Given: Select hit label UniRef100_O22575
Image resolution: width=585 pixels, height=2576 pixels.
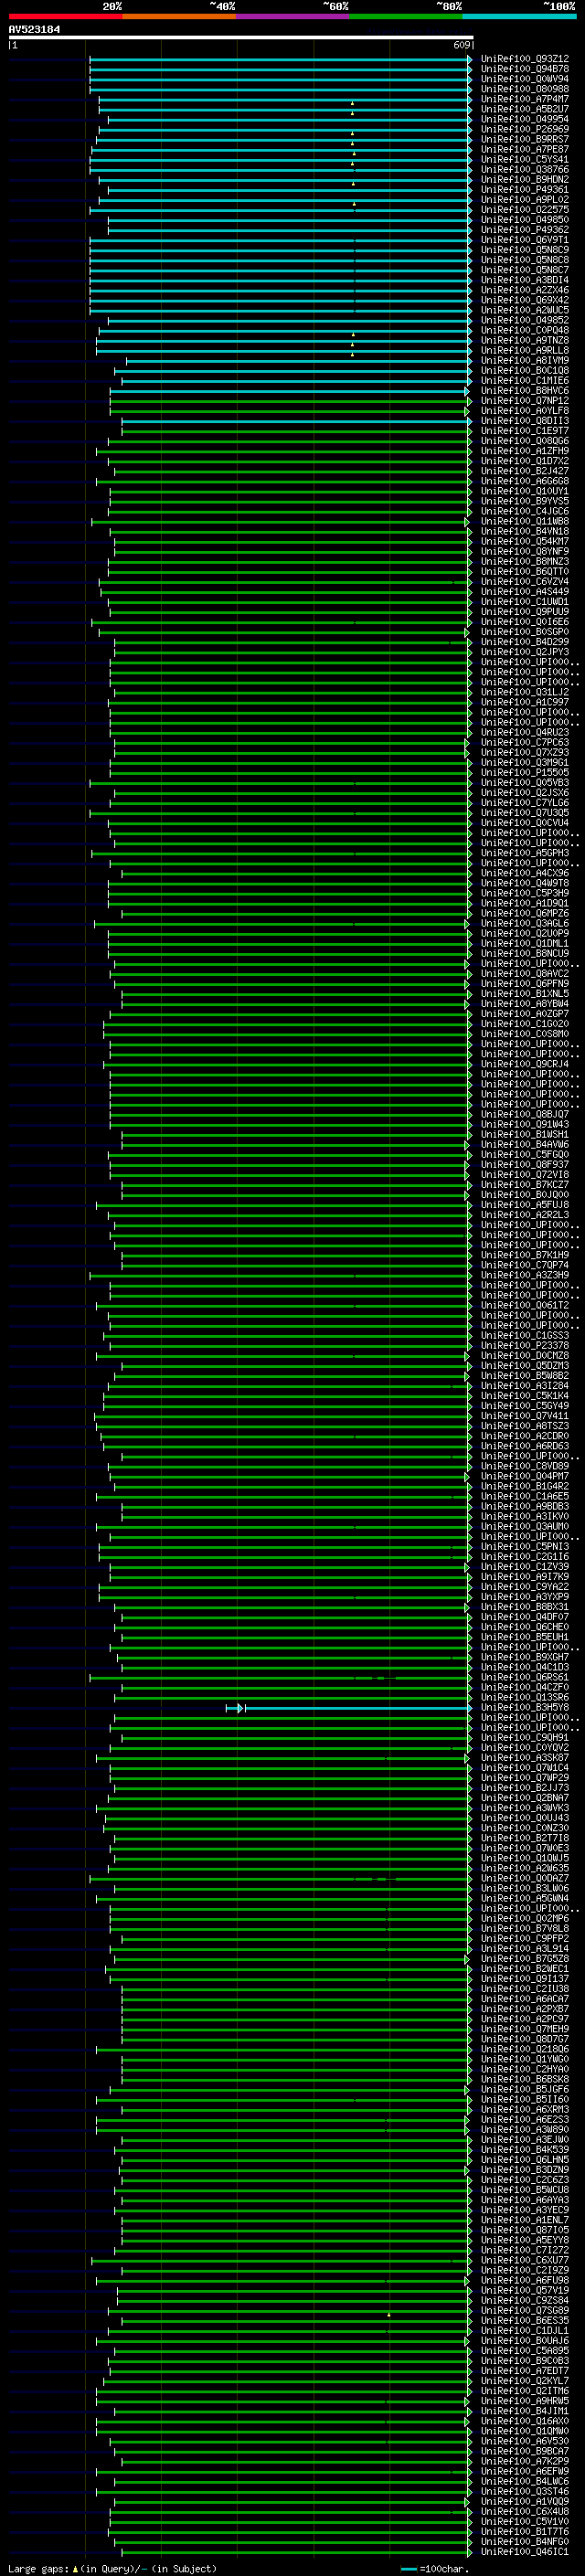Looking at the screenshot, I should 525,209.
